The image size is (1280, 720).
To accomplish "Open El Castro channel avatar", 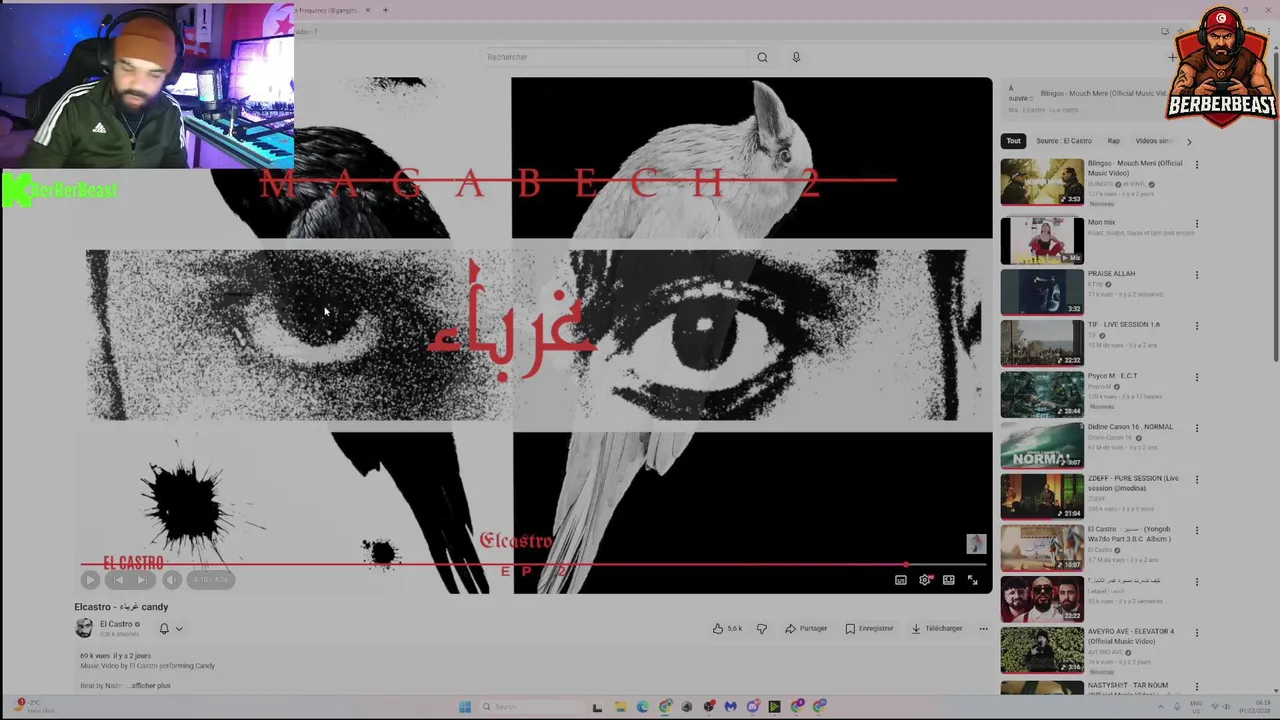I will tap(84, 628).
